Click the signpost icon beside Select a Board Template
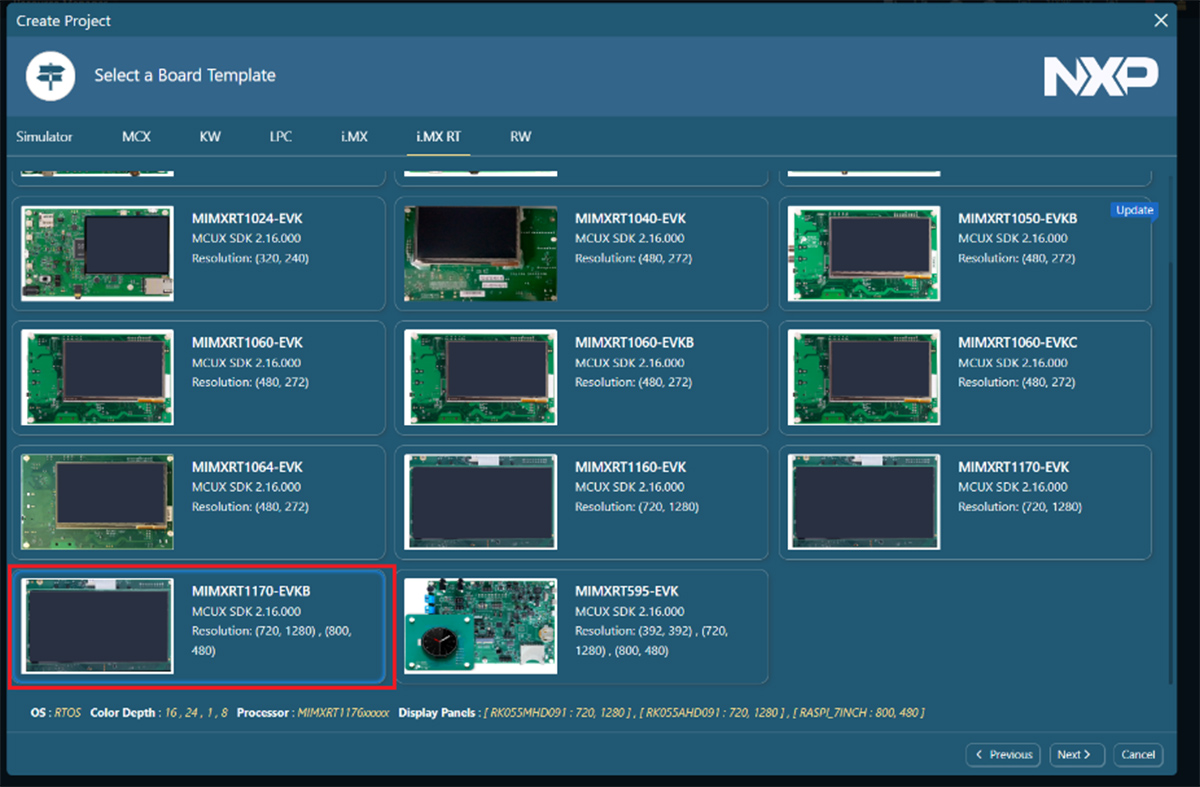 pos(51,77)
